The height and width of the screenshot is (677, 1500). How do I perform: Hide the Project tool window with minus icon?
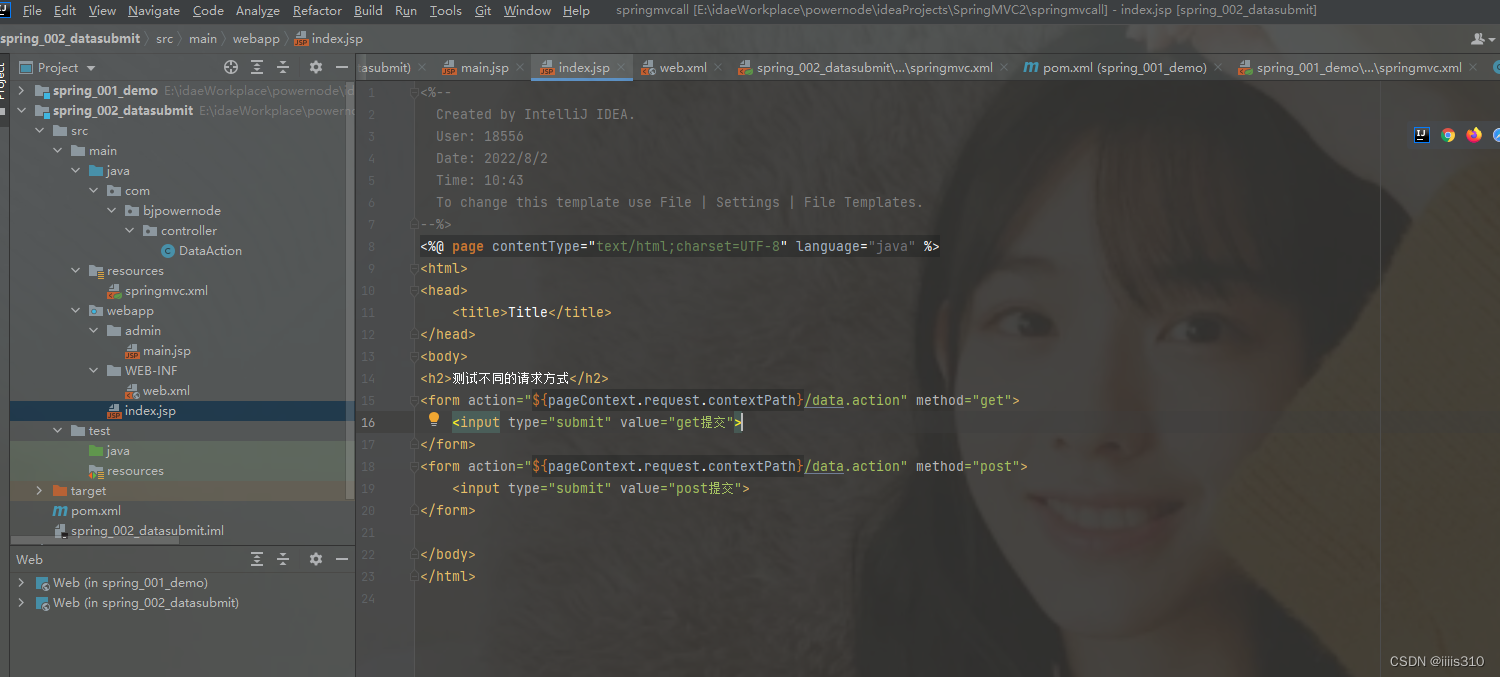click(x=342, y=67)
